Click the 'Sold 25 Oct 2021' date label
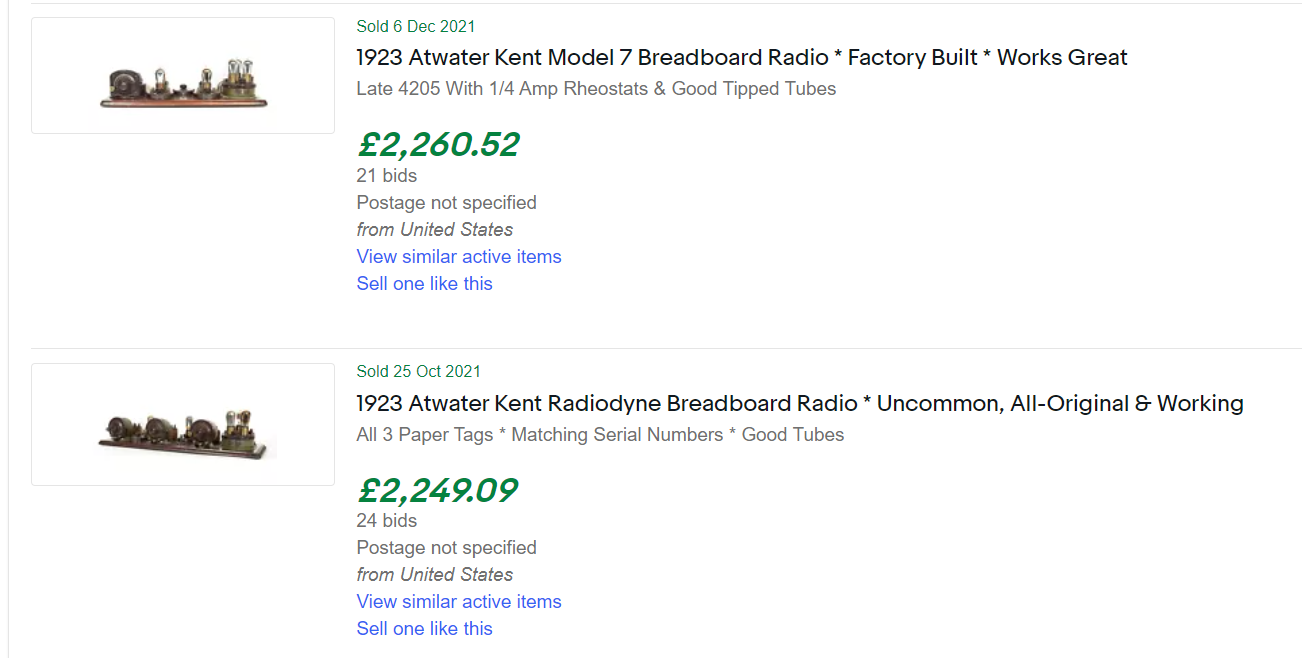 418,372
